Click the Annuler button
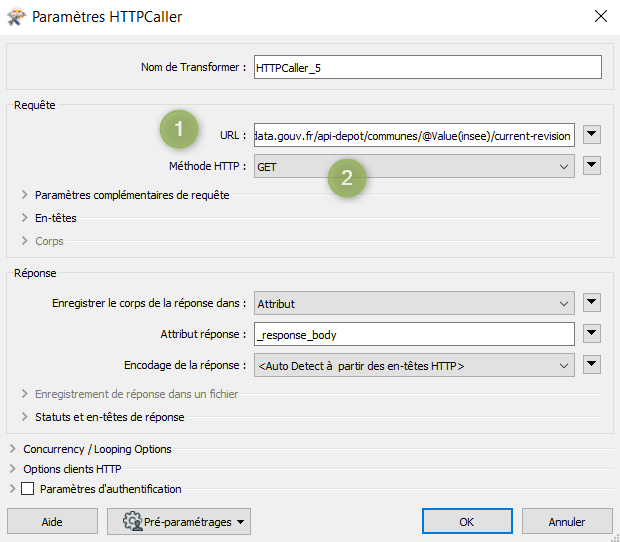The image size is (620, 542). (x=567, y=521)
